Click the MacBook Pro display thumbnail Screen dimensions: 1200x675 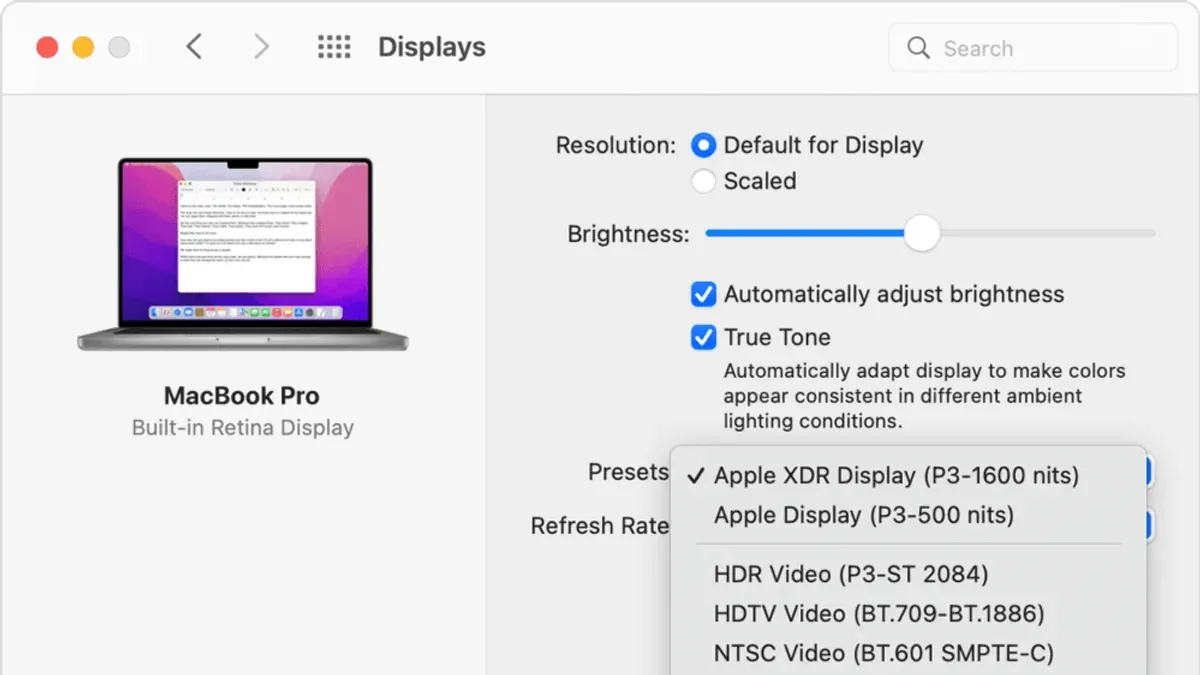[x=243, y=254]
